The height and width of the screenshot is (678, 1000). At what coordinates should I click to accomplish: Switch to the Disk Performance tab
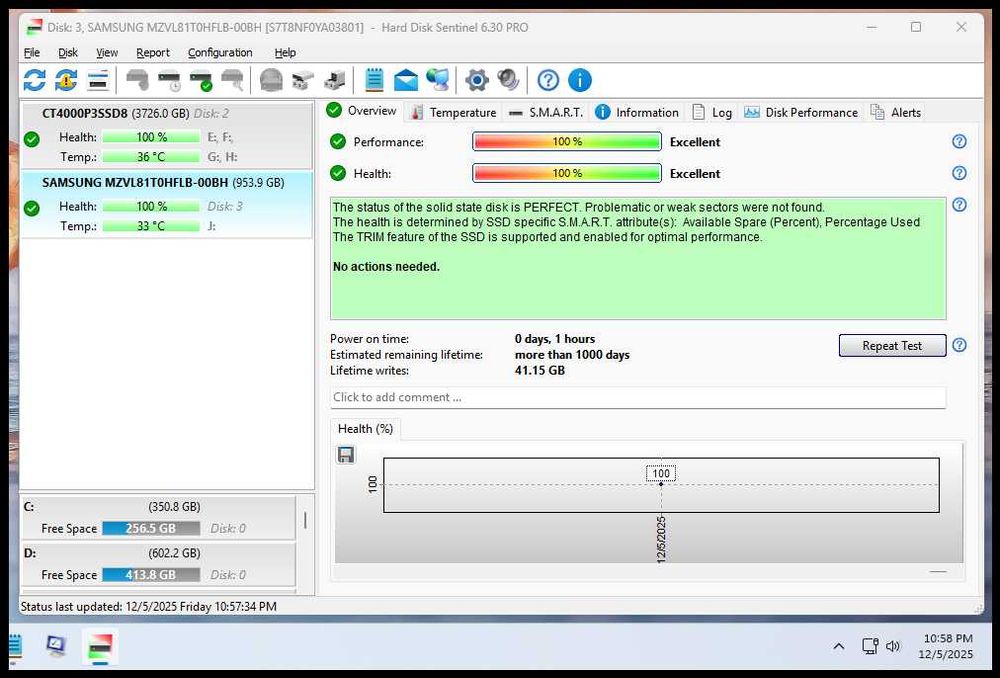coord(801,112)
